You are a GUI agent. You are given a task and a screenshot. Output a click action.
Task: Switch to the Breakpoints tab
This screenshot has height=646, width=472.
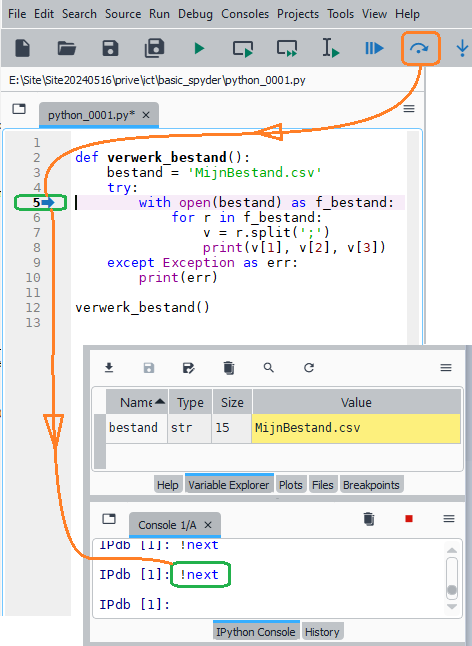click(x=371, y=485)
